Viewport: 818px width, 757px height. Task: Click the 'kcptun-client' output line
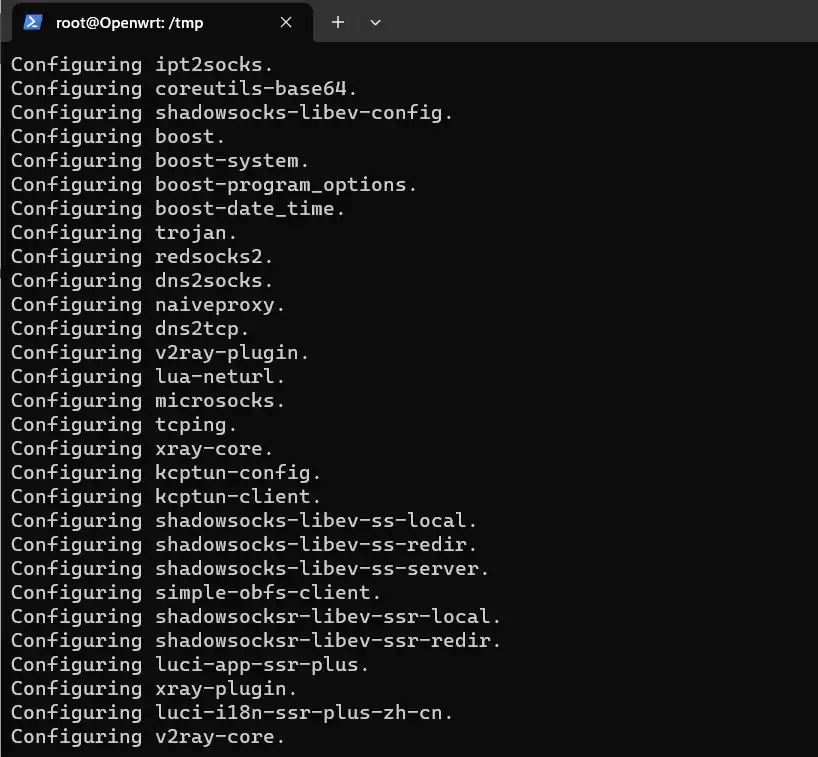[x=166, y=497]
